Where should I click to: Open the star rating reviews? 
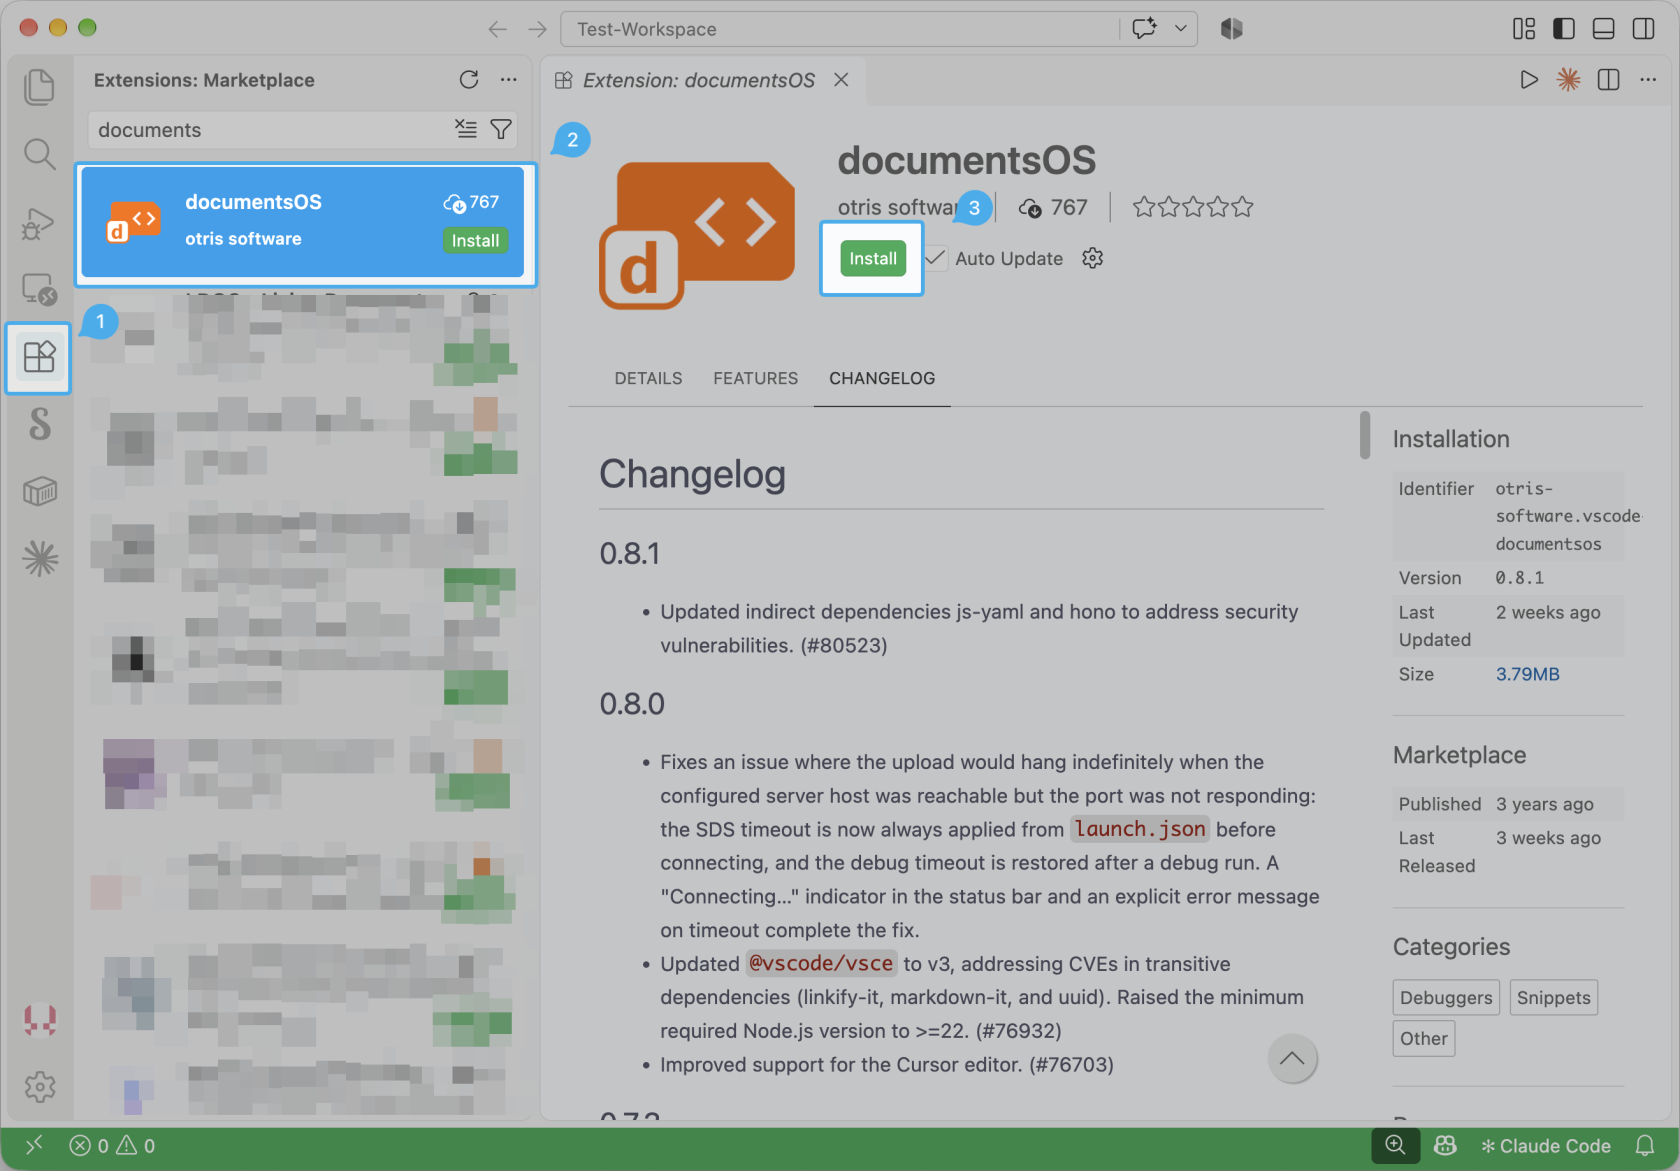tap(1193, 207)
